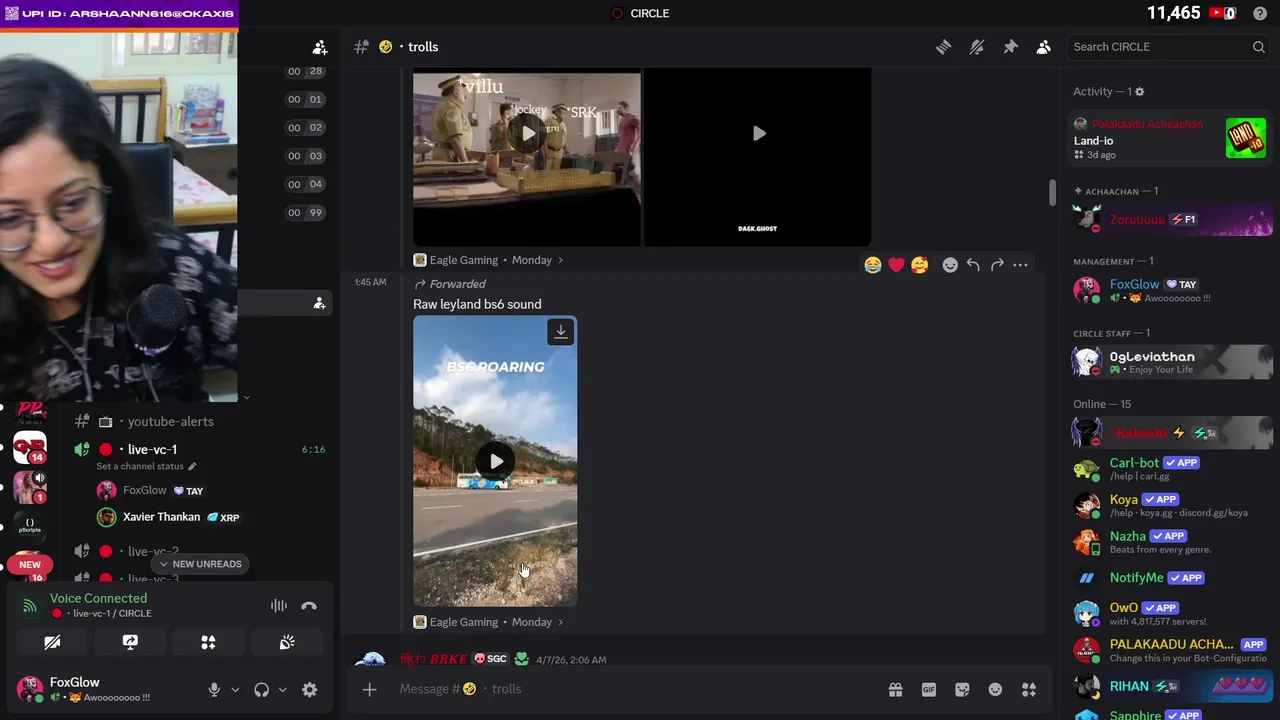Jump to NEW UNREADS
Viewport: 1280px width, 720px height.
click(x=199, y=564)
